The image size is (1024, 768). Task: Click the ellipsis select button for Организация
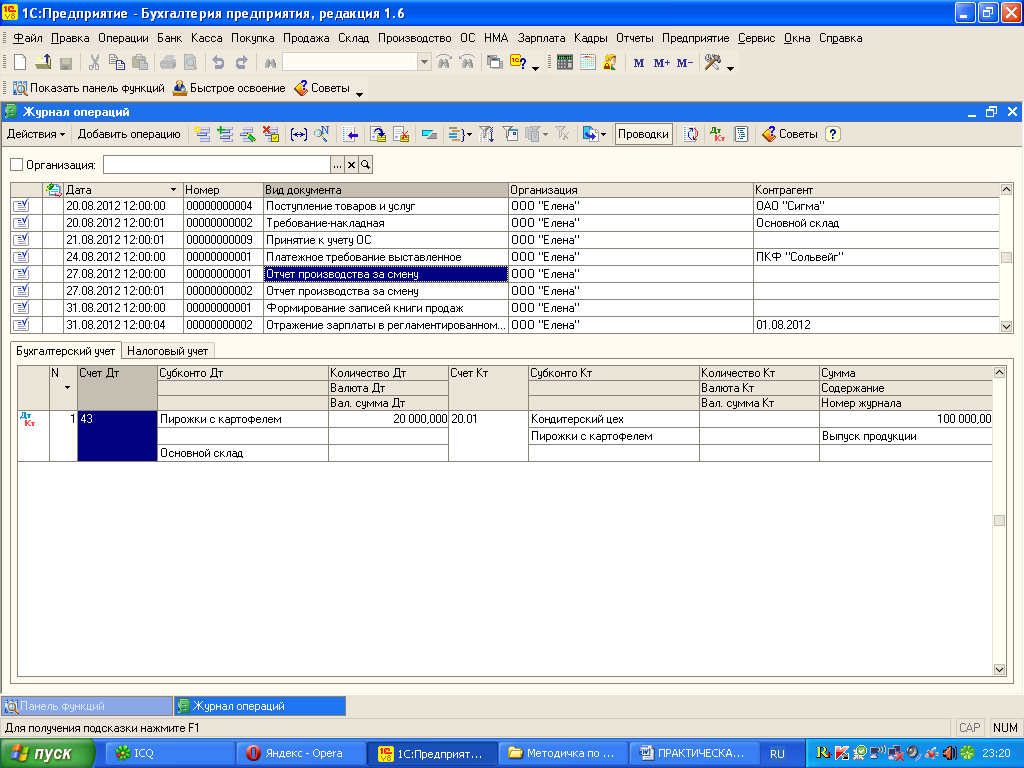pyautogui.click(x=337, y=165)
